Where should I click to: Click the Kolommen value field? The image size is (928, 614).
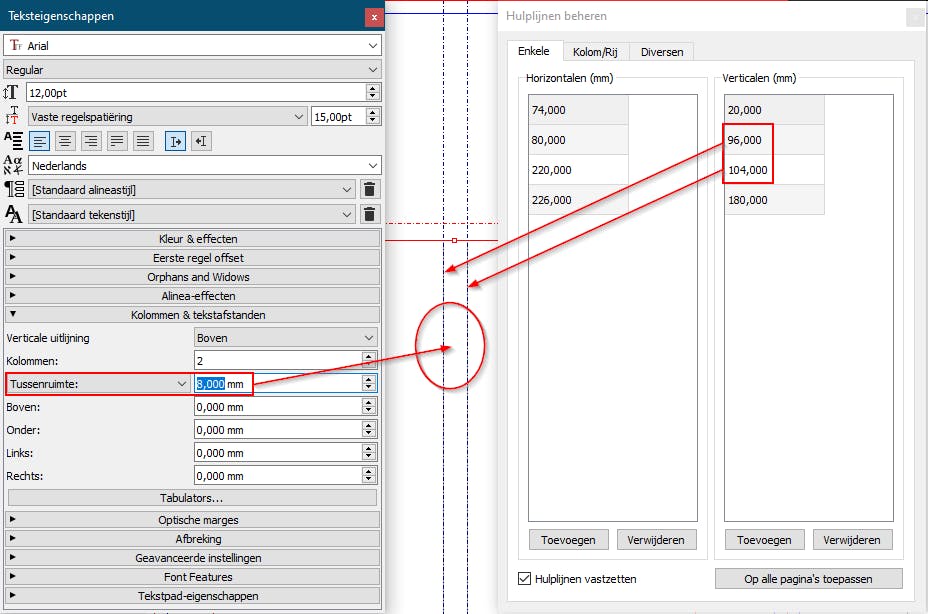tap(278, 361)
